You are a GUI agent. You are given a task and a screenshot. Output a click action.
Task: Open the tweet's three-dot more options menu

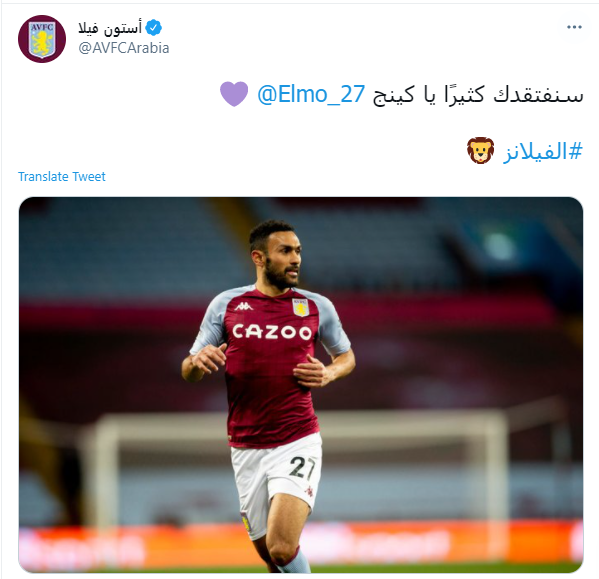pyautogui.click(x=574, y=27)
